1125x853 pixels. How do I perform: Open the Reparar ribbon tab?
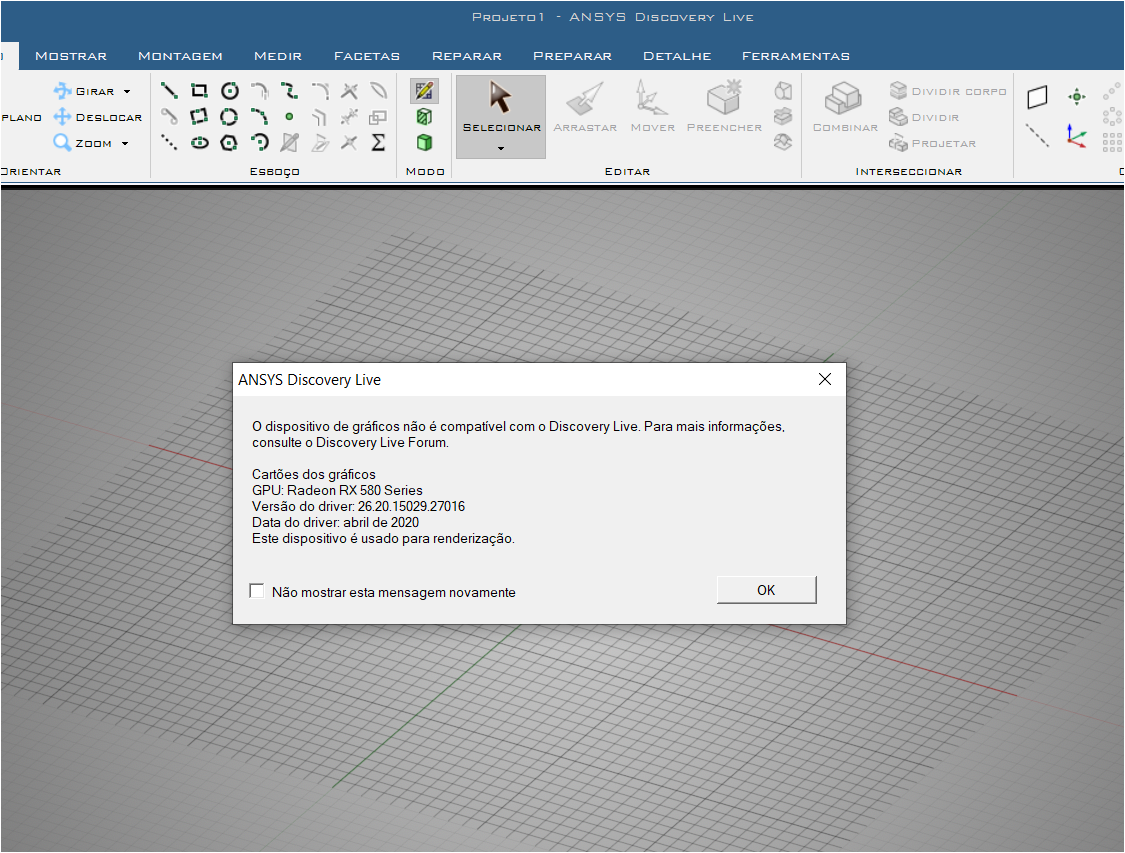466,56
